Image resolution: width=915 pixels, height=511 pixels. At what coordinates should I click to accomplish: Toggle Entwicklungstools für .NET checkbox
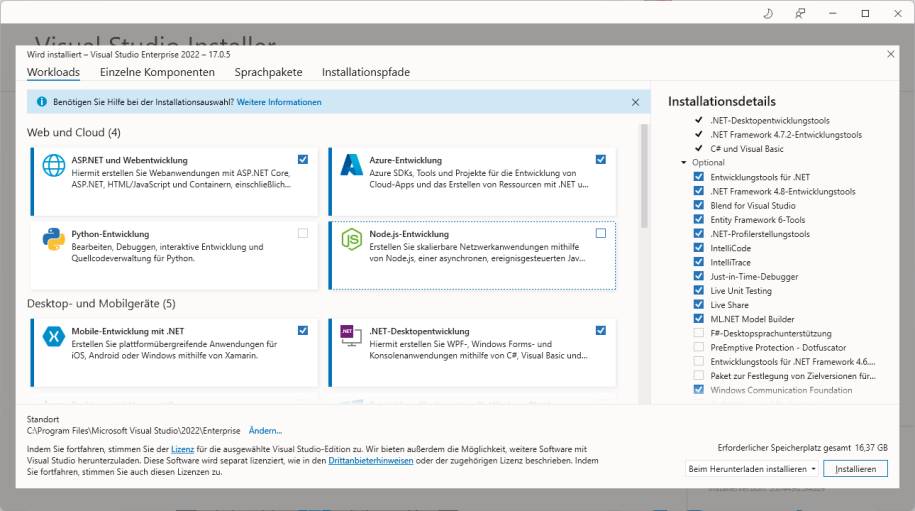pos(699,176)
